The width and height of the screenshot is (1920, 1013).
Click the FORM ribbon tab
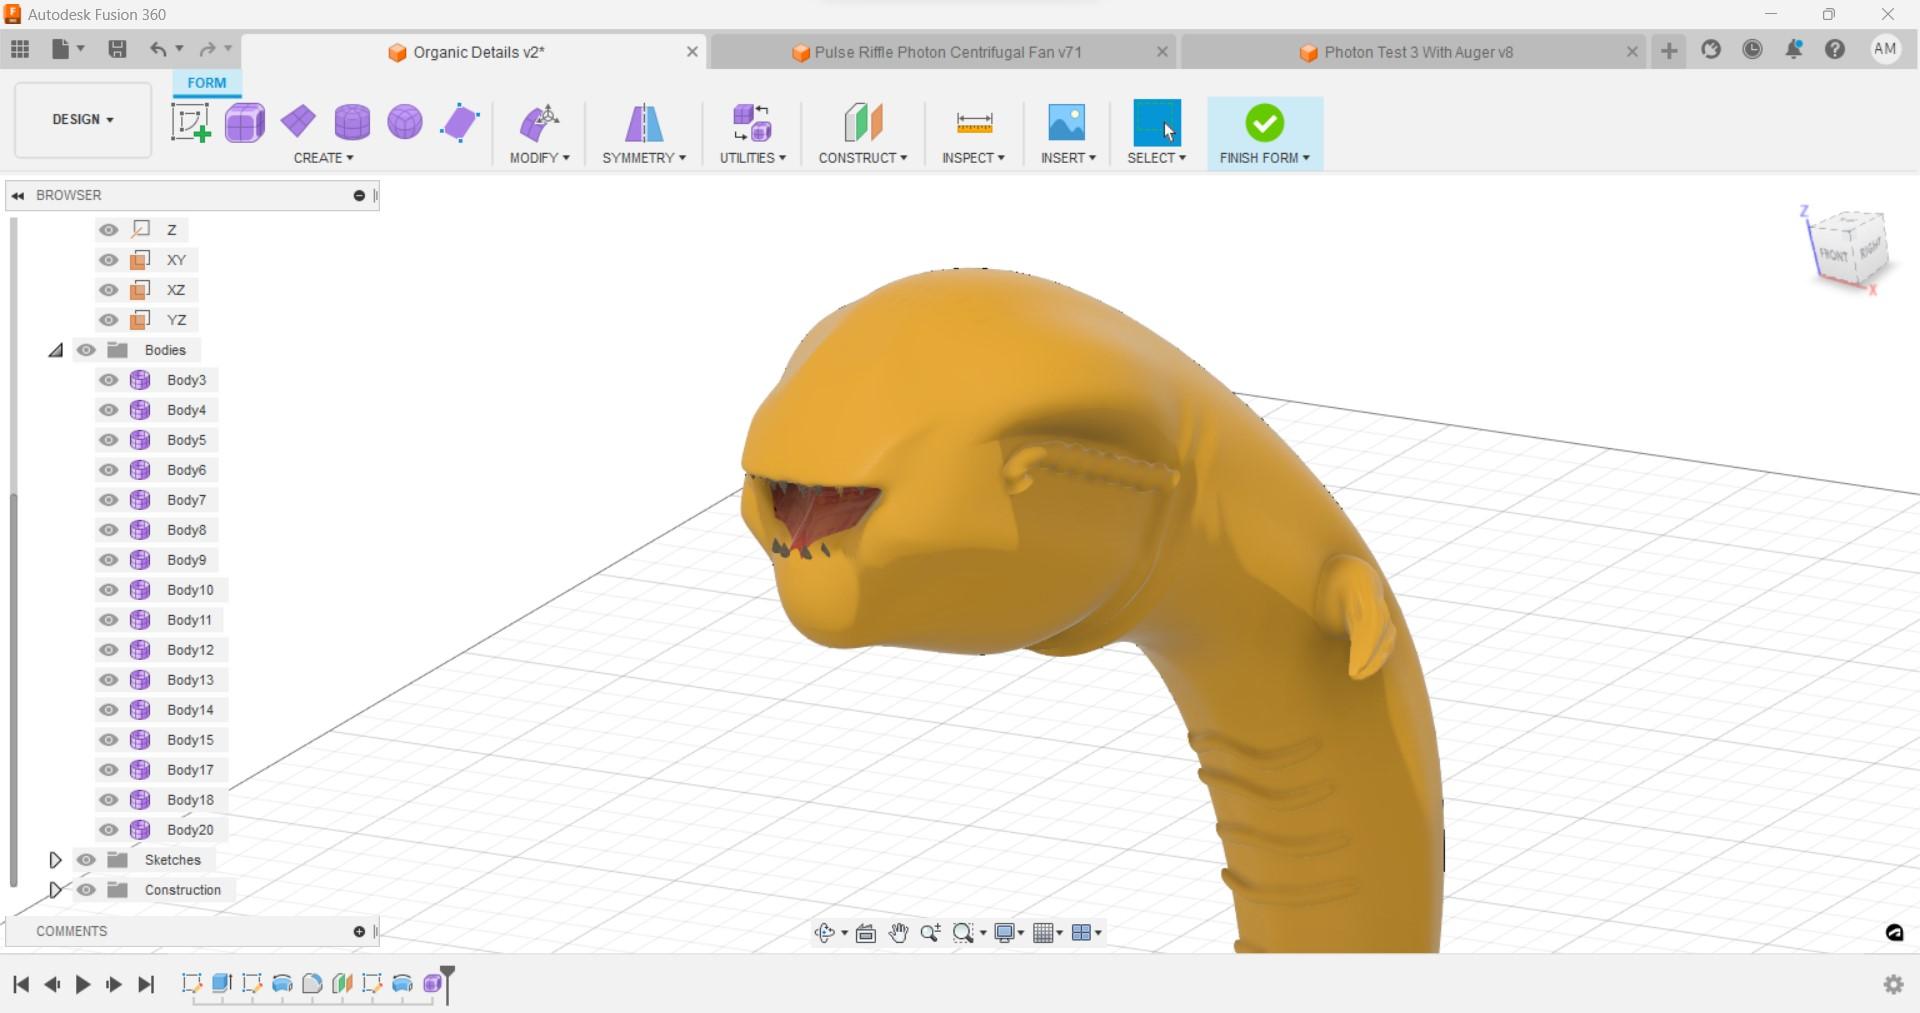click(207, 83)
